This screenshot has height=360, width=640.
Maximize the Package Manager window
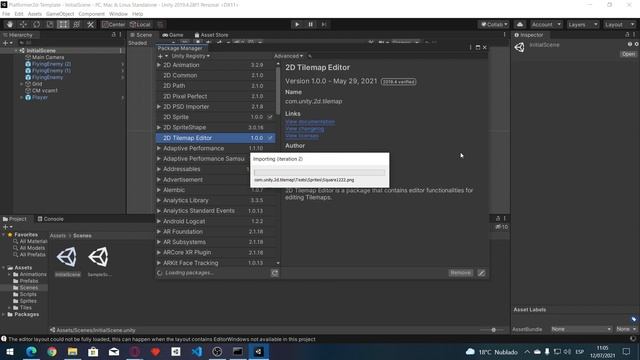(x=478, y=47)
